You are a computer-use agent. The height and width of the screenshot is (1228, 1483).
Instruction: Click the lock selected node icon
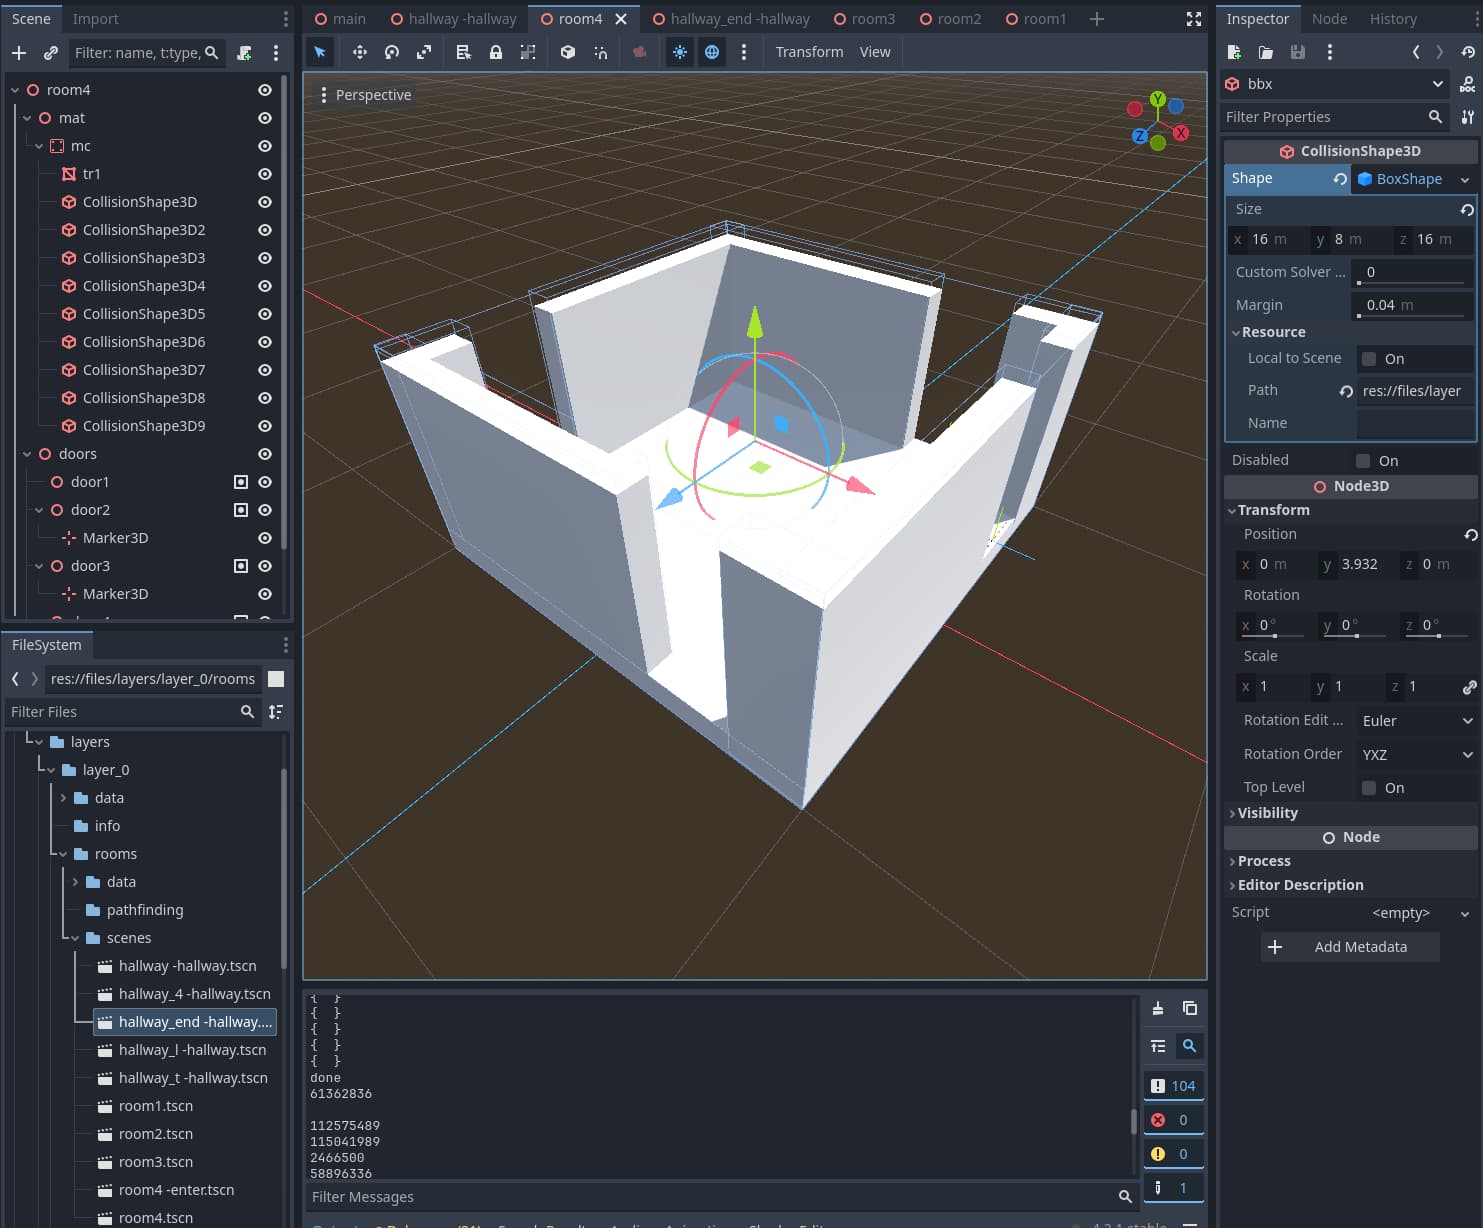pos(496,52)
